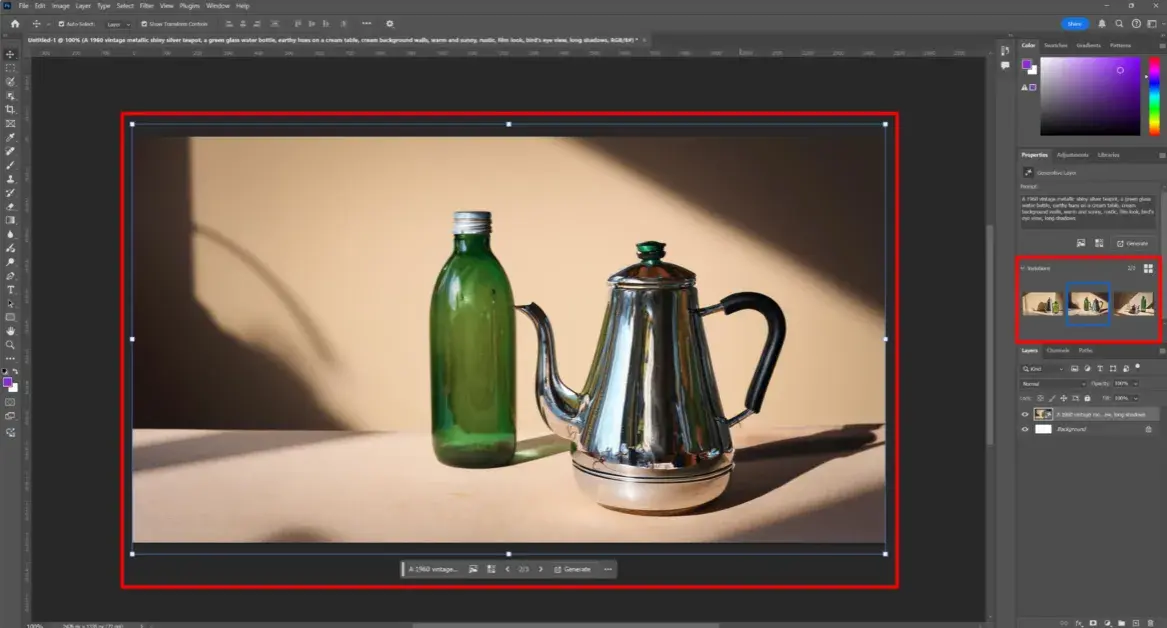The height and width of the screenshot is (628, 1167).
Task: Add a layer style with fx icon
Action: [x=1078, y=623]
